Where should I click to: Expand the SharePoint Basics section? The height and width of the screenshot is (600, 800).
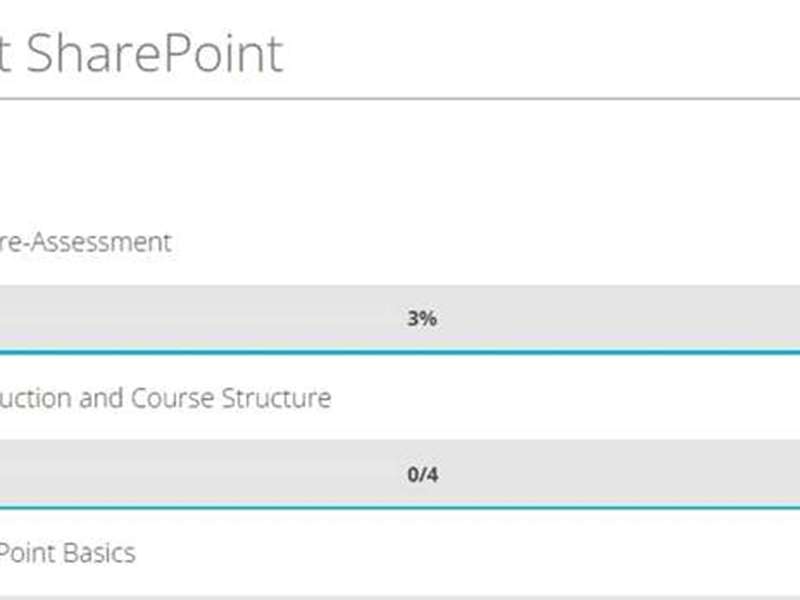coord(67,553)
